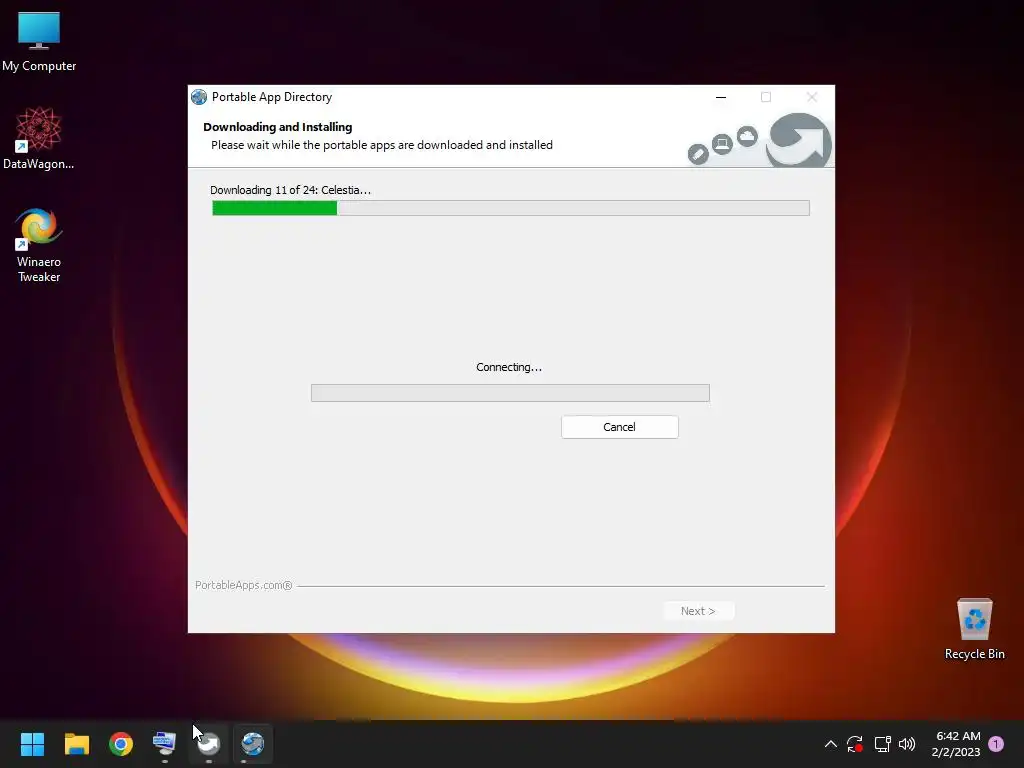Switch to PortableApps platform taskbar icon

[x=208, y=744]
